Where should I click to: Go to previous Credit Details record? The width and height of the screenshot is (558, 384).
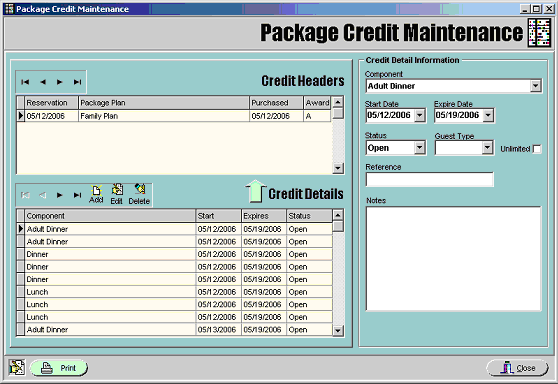pyautogui.click(x=43, y=195)
